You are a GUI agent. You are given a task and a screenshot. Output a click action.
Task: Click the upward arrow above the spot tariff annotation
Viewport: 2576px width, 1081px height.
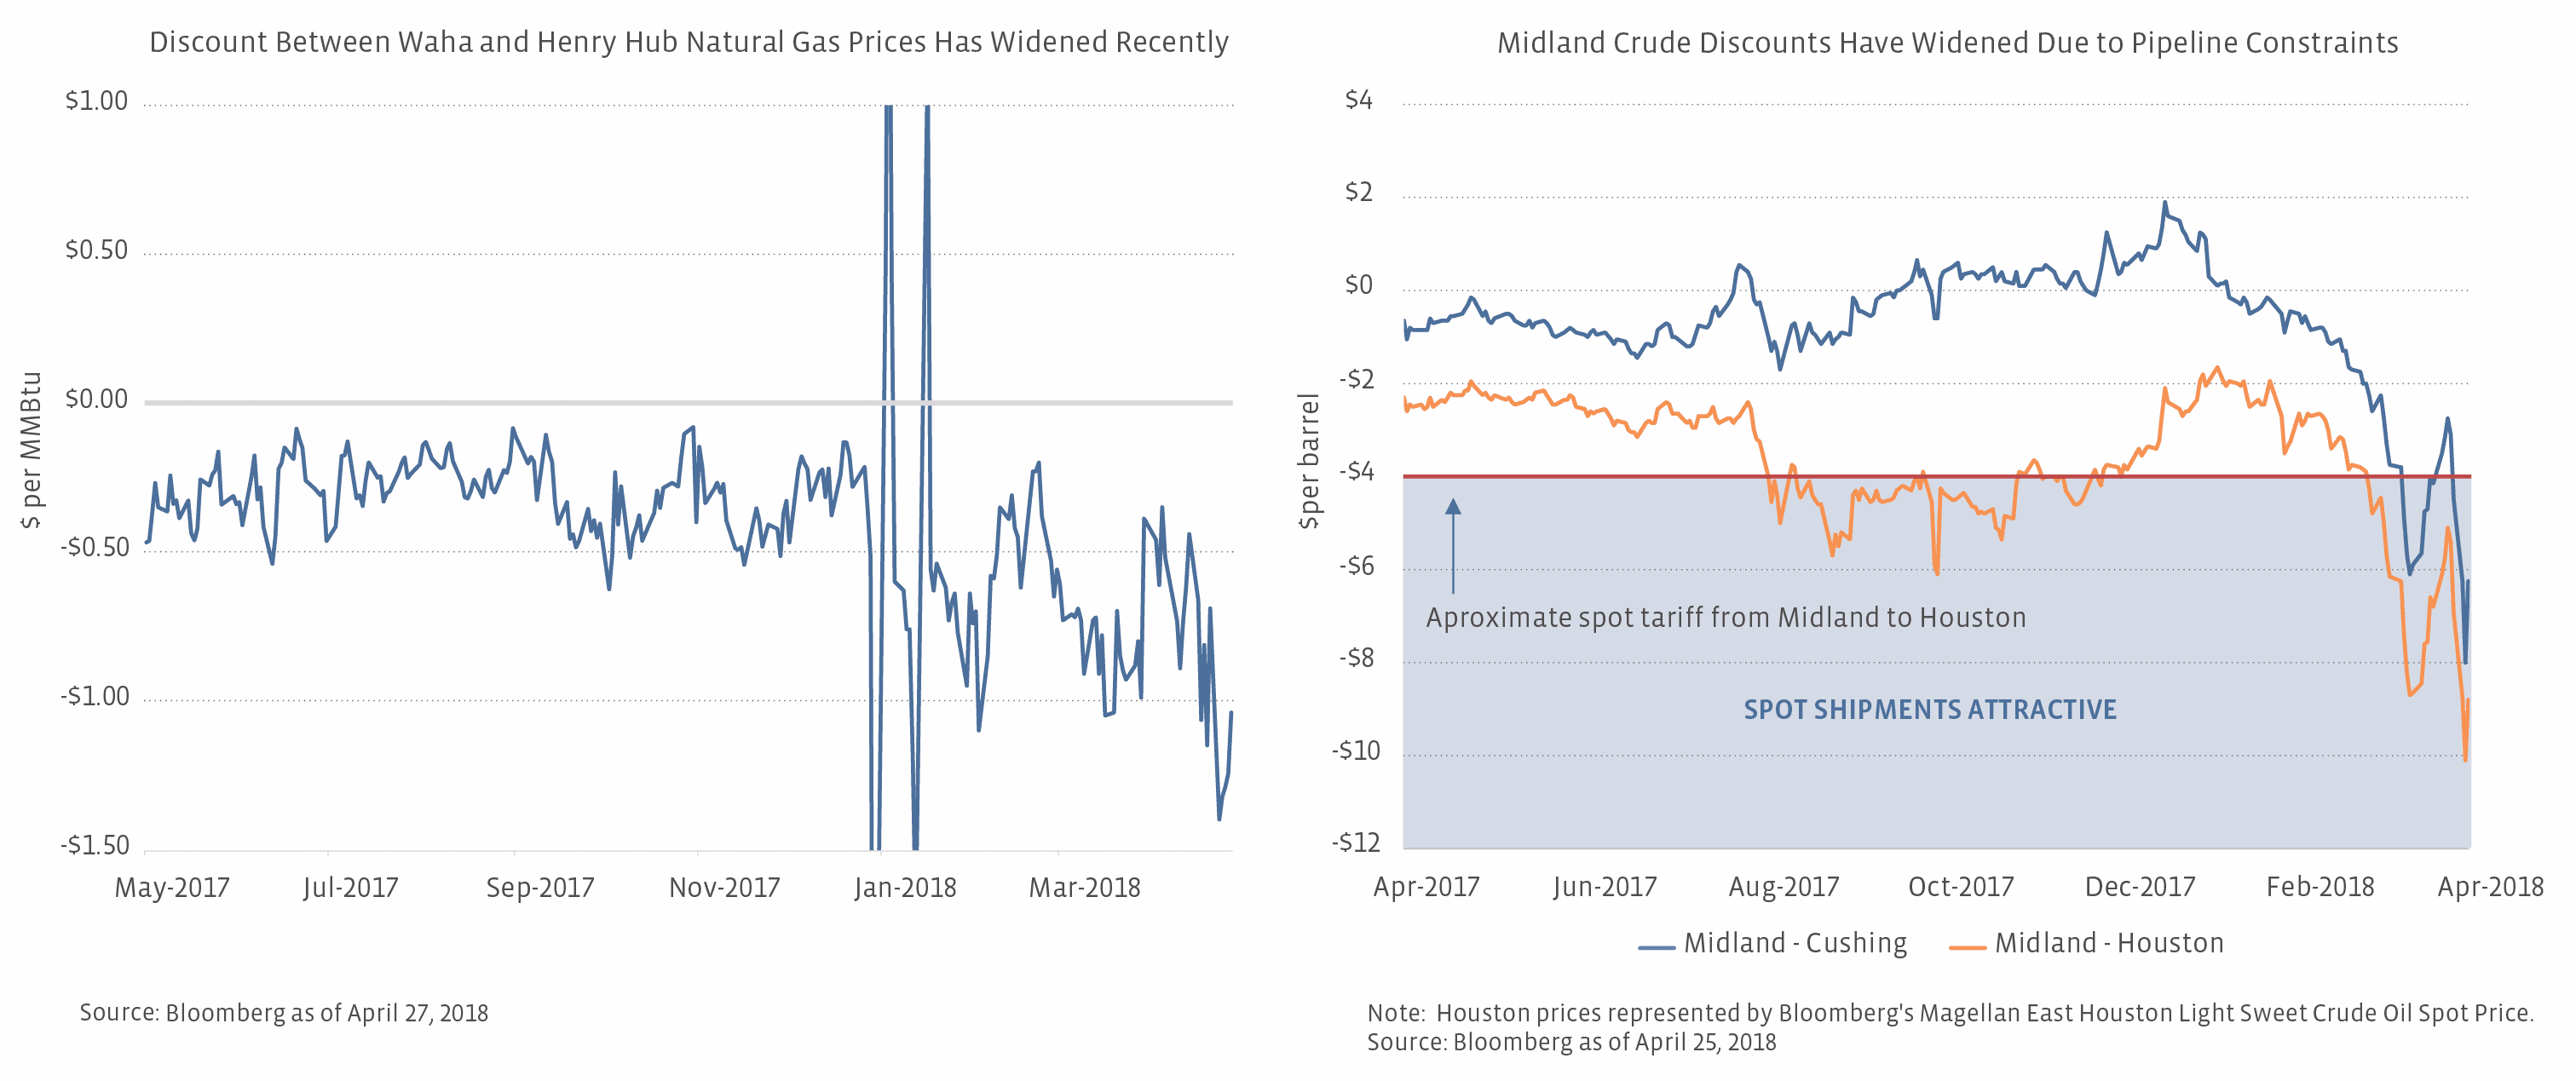[x=1453, y=545]
